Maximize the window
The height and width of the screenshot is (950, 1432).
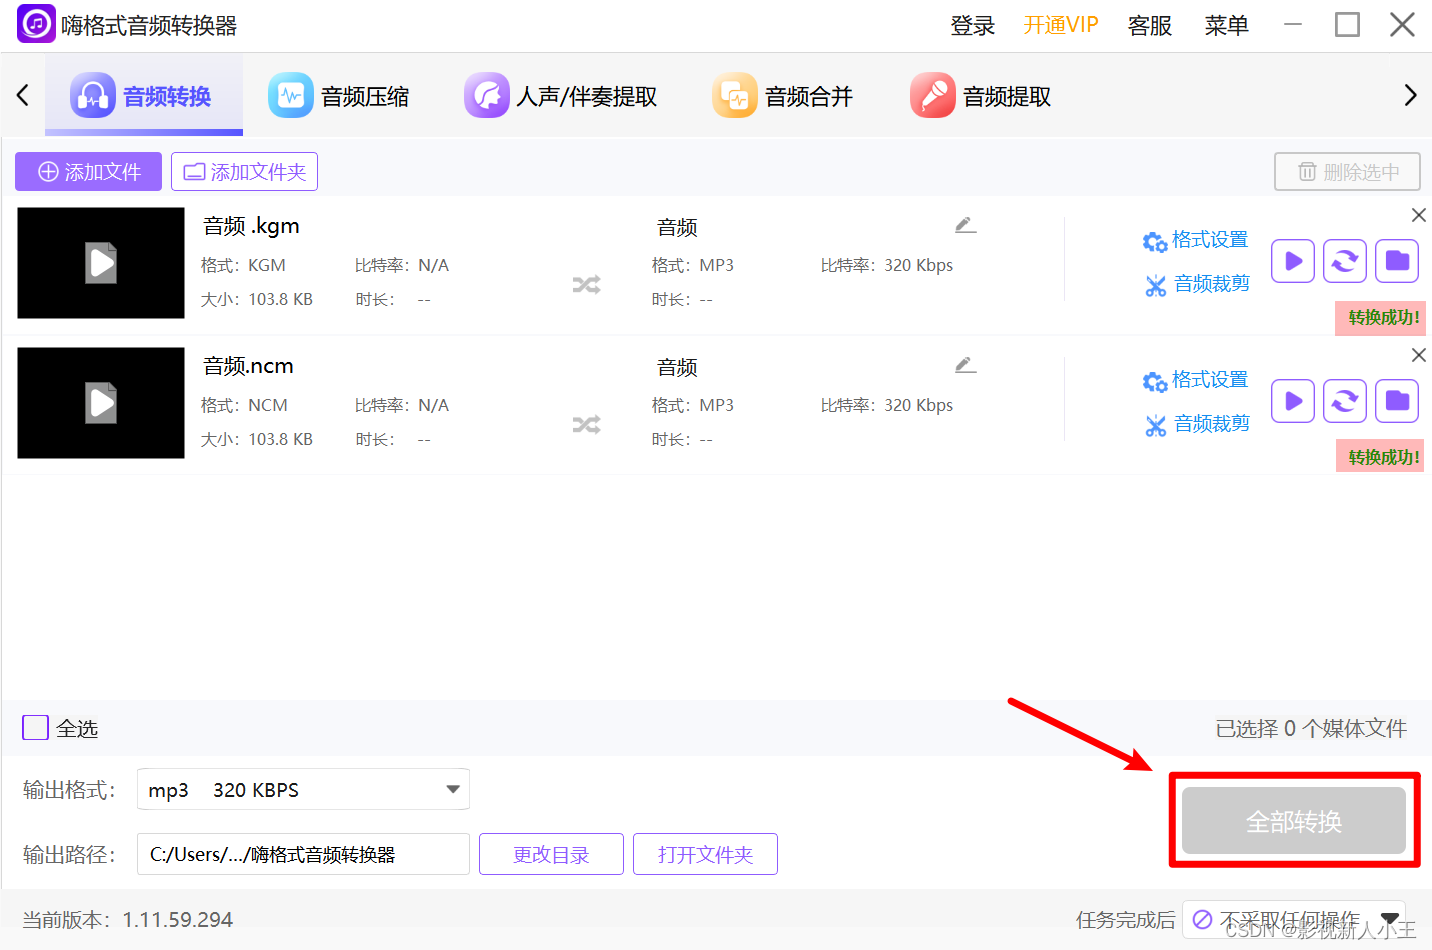point(1347,24)
